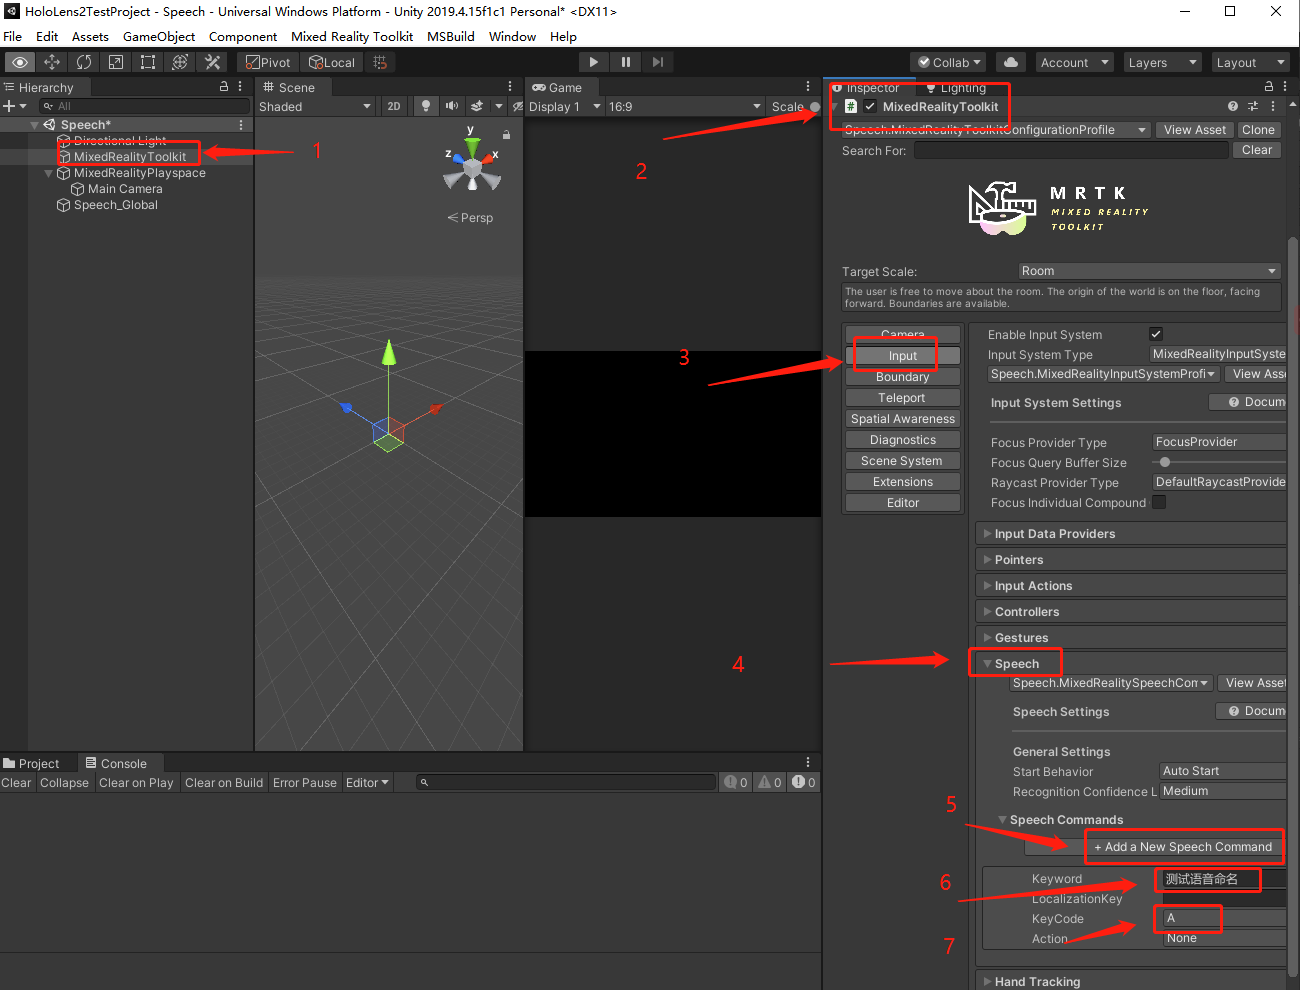Open the Account dropdown
Image resolution: width=1300 pixels, height=990 pixels.
[x=1075, y=62]
